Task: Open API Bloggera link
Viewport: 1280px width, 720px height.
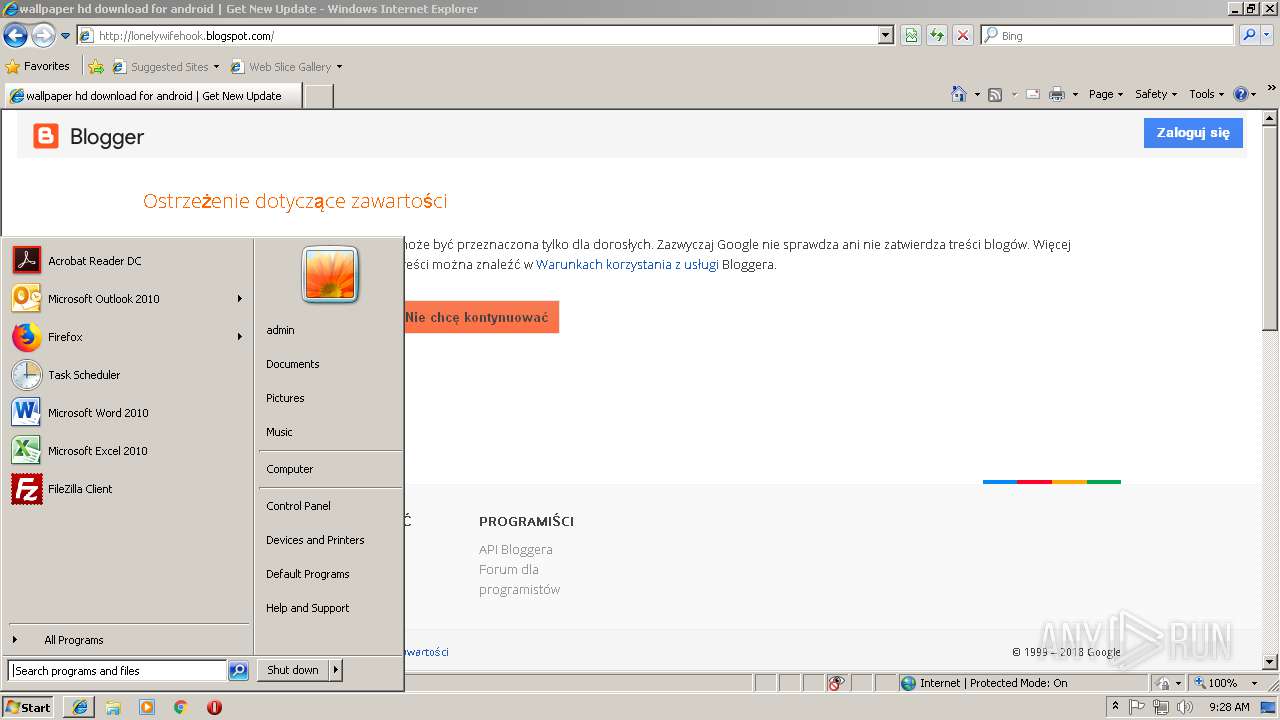Action: point(515,549)
